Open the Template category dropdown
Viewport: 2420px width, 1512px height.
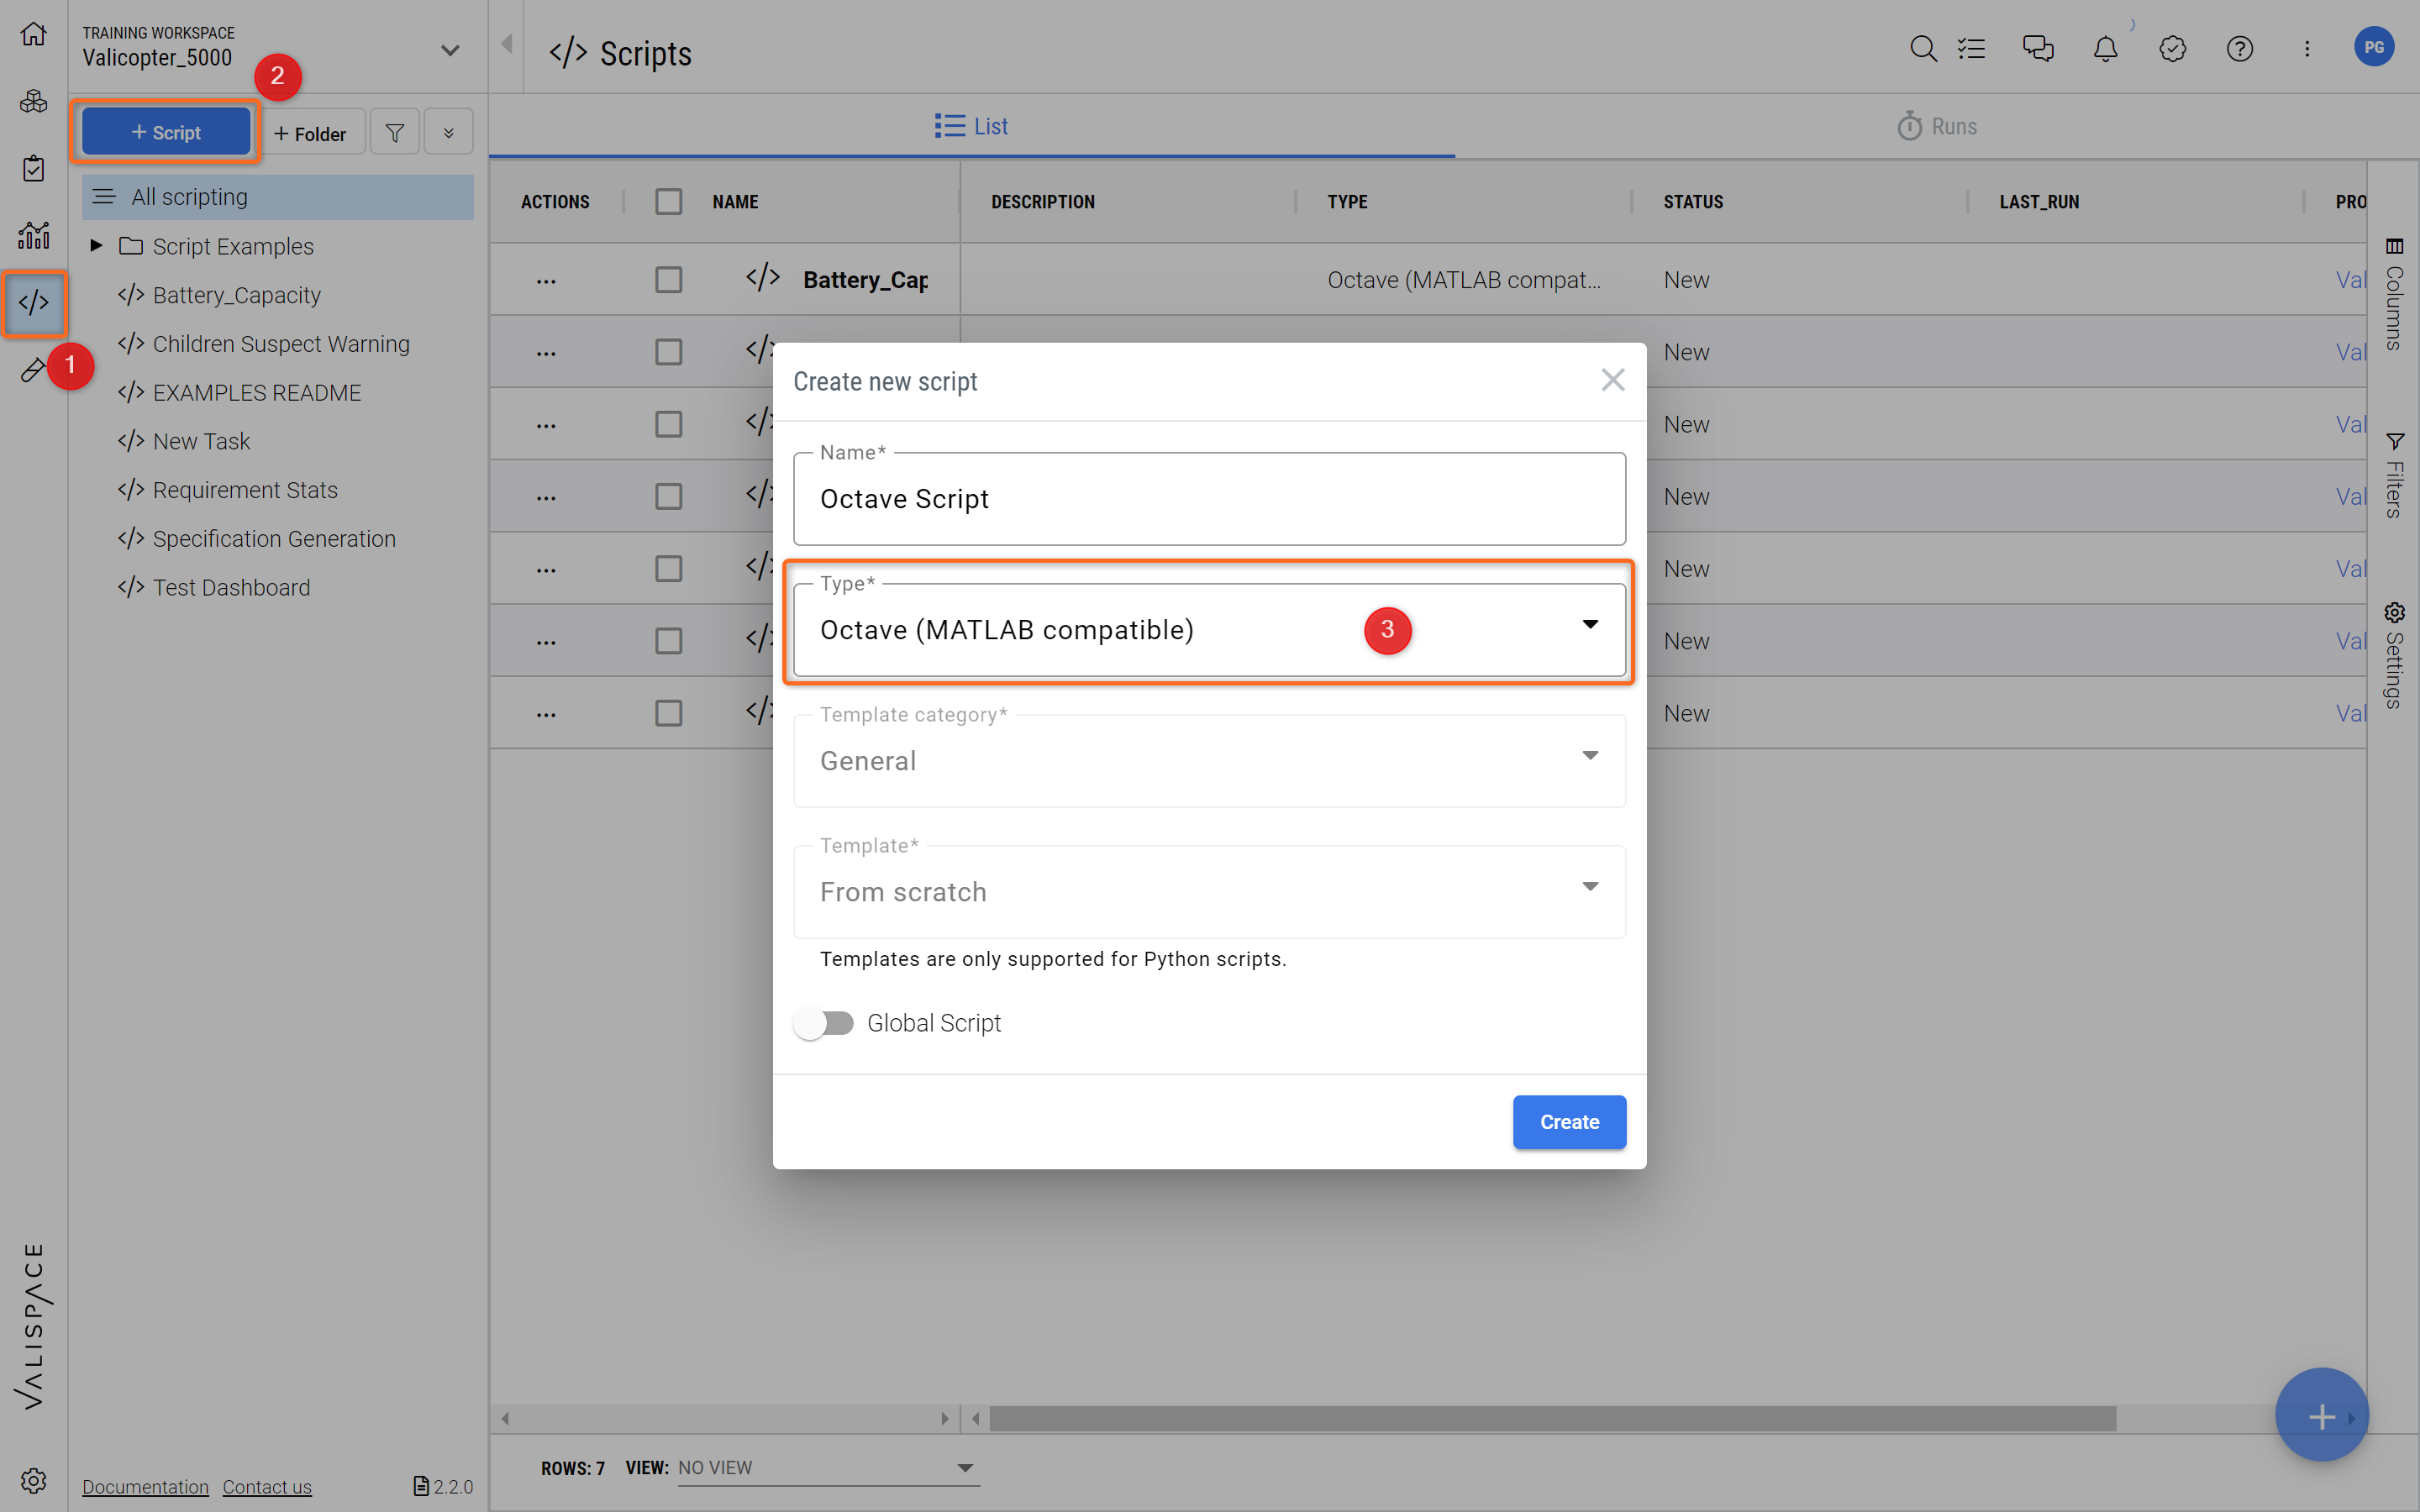(x=1209, y=760)
